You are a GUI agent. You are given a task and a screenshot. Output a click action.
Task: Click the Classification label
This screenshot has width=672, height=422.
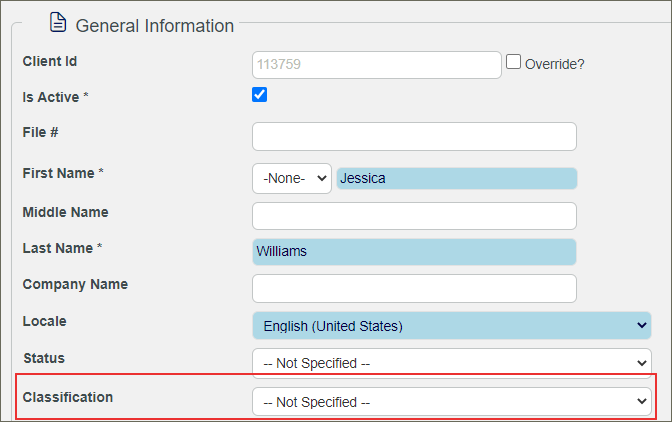tap(68, 397)
